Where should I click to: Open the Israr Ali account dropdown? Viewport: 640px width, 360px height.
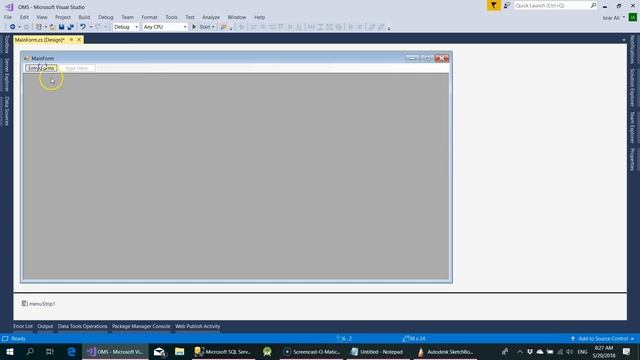pos(613,18)
